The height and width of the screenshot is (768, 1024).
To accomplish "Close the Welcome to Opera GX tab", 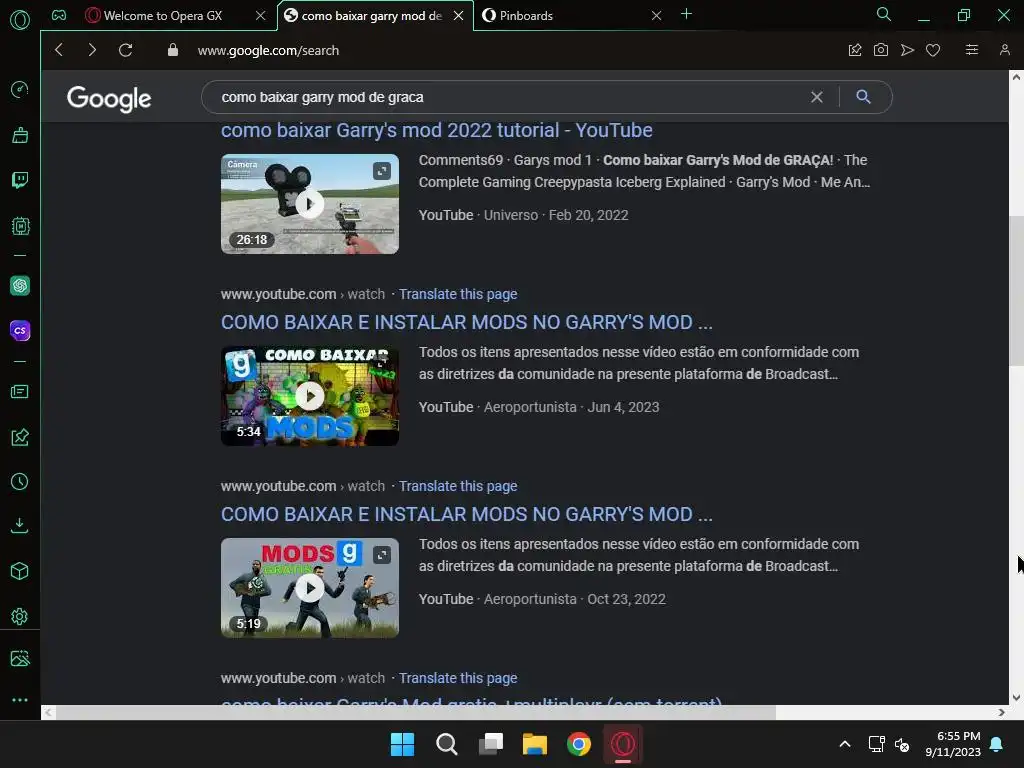I will 261,16.
